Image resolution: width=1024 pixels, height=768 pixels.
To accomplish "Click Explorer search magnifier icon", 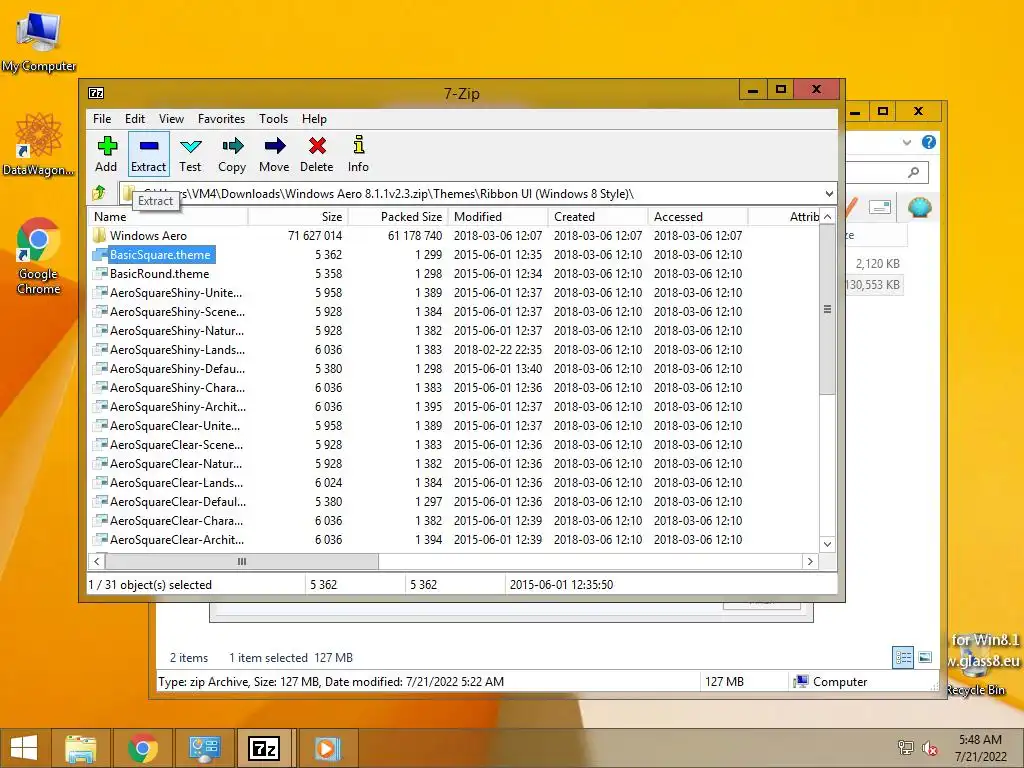I will 914,172.
